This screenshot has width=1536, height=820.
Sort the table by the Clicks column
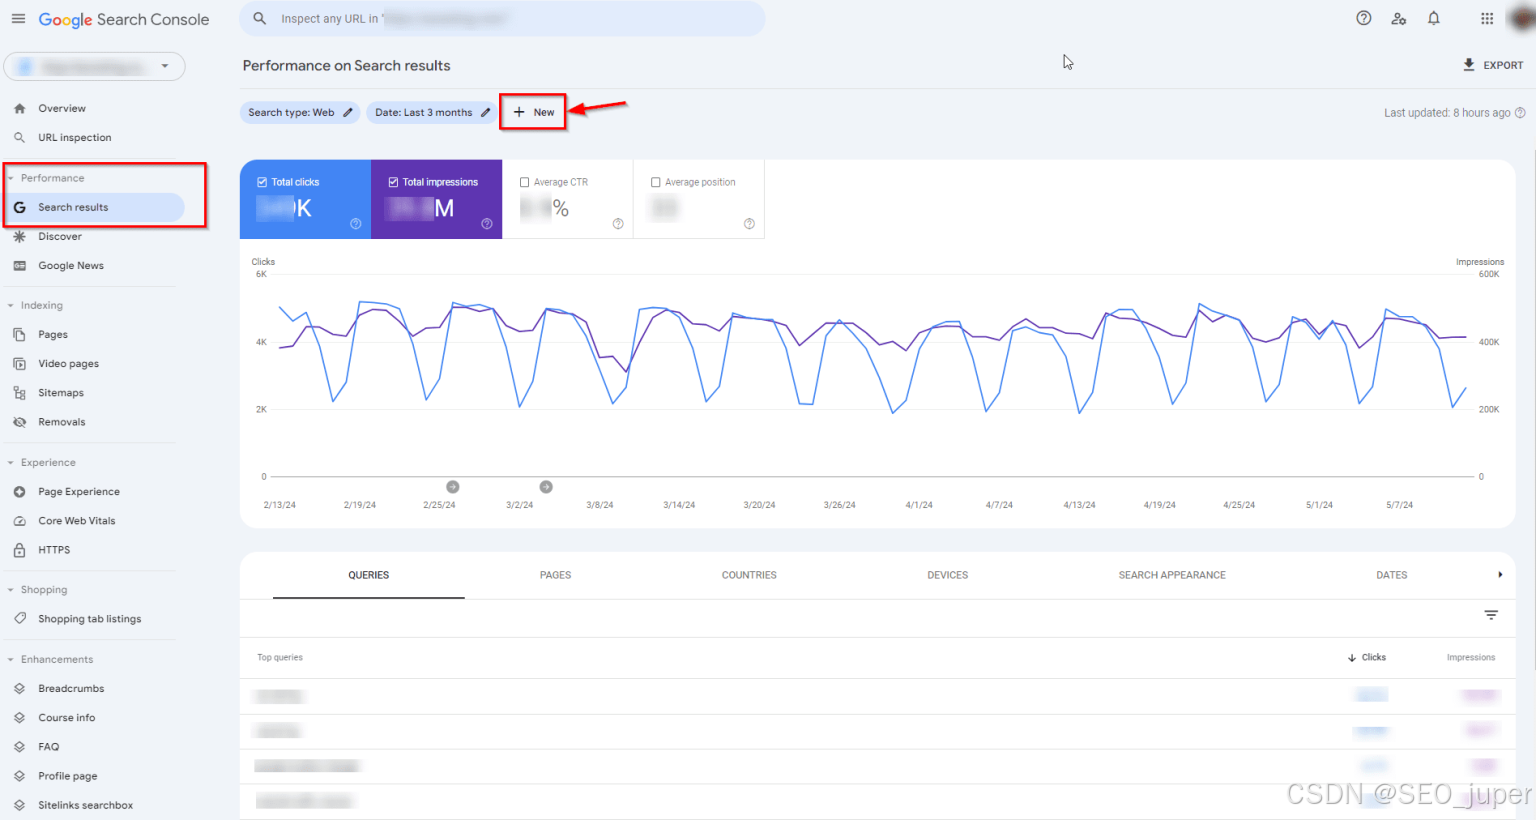coord(1367,657)
